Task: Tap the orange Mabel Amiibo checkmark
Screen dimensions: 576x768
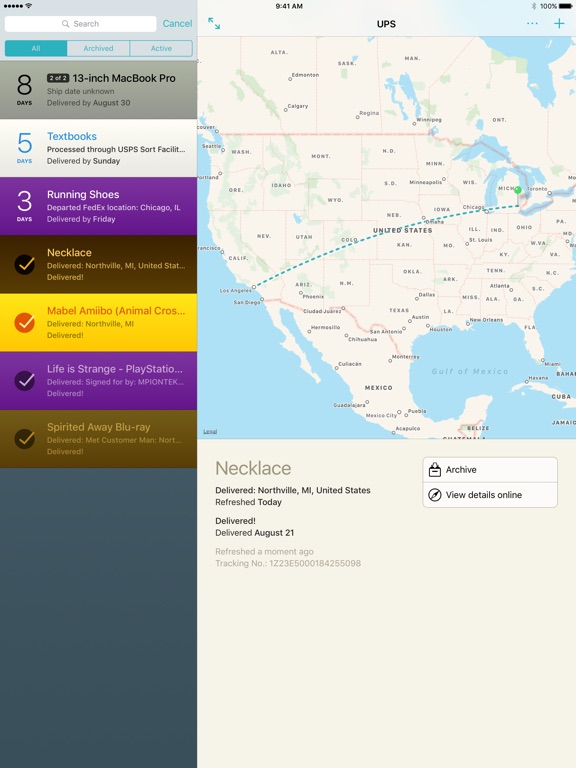Action: click(24, 323)
